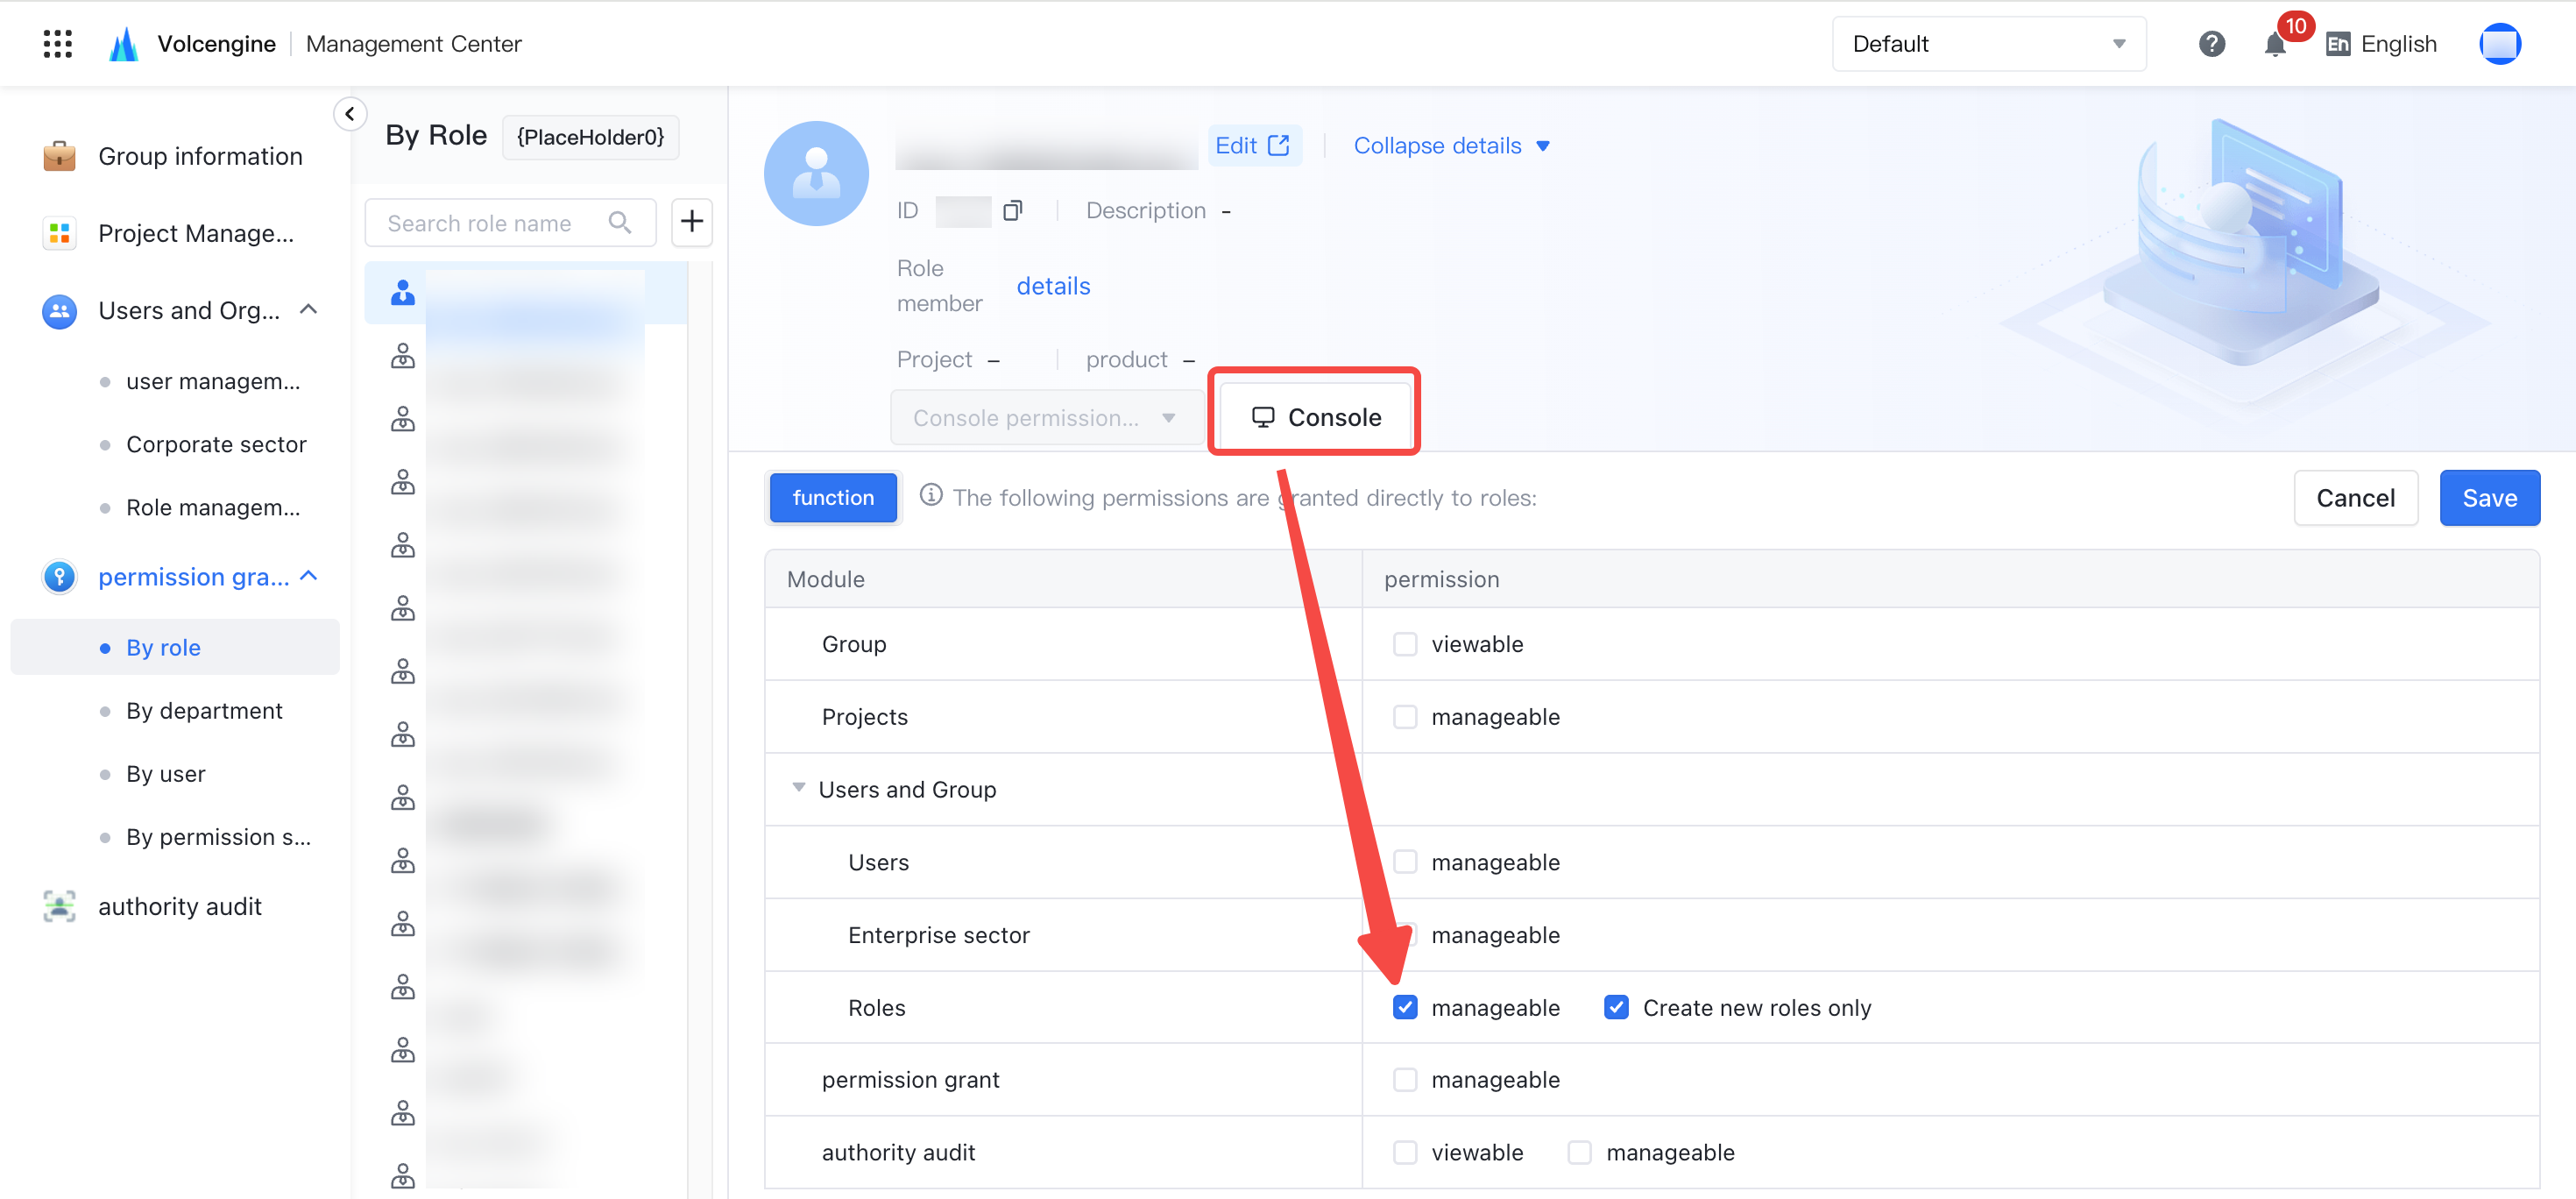Viewport: 2576px width, 1199px height.
Task: Collapse the Users and Group tree row
Action: (798, 788)
